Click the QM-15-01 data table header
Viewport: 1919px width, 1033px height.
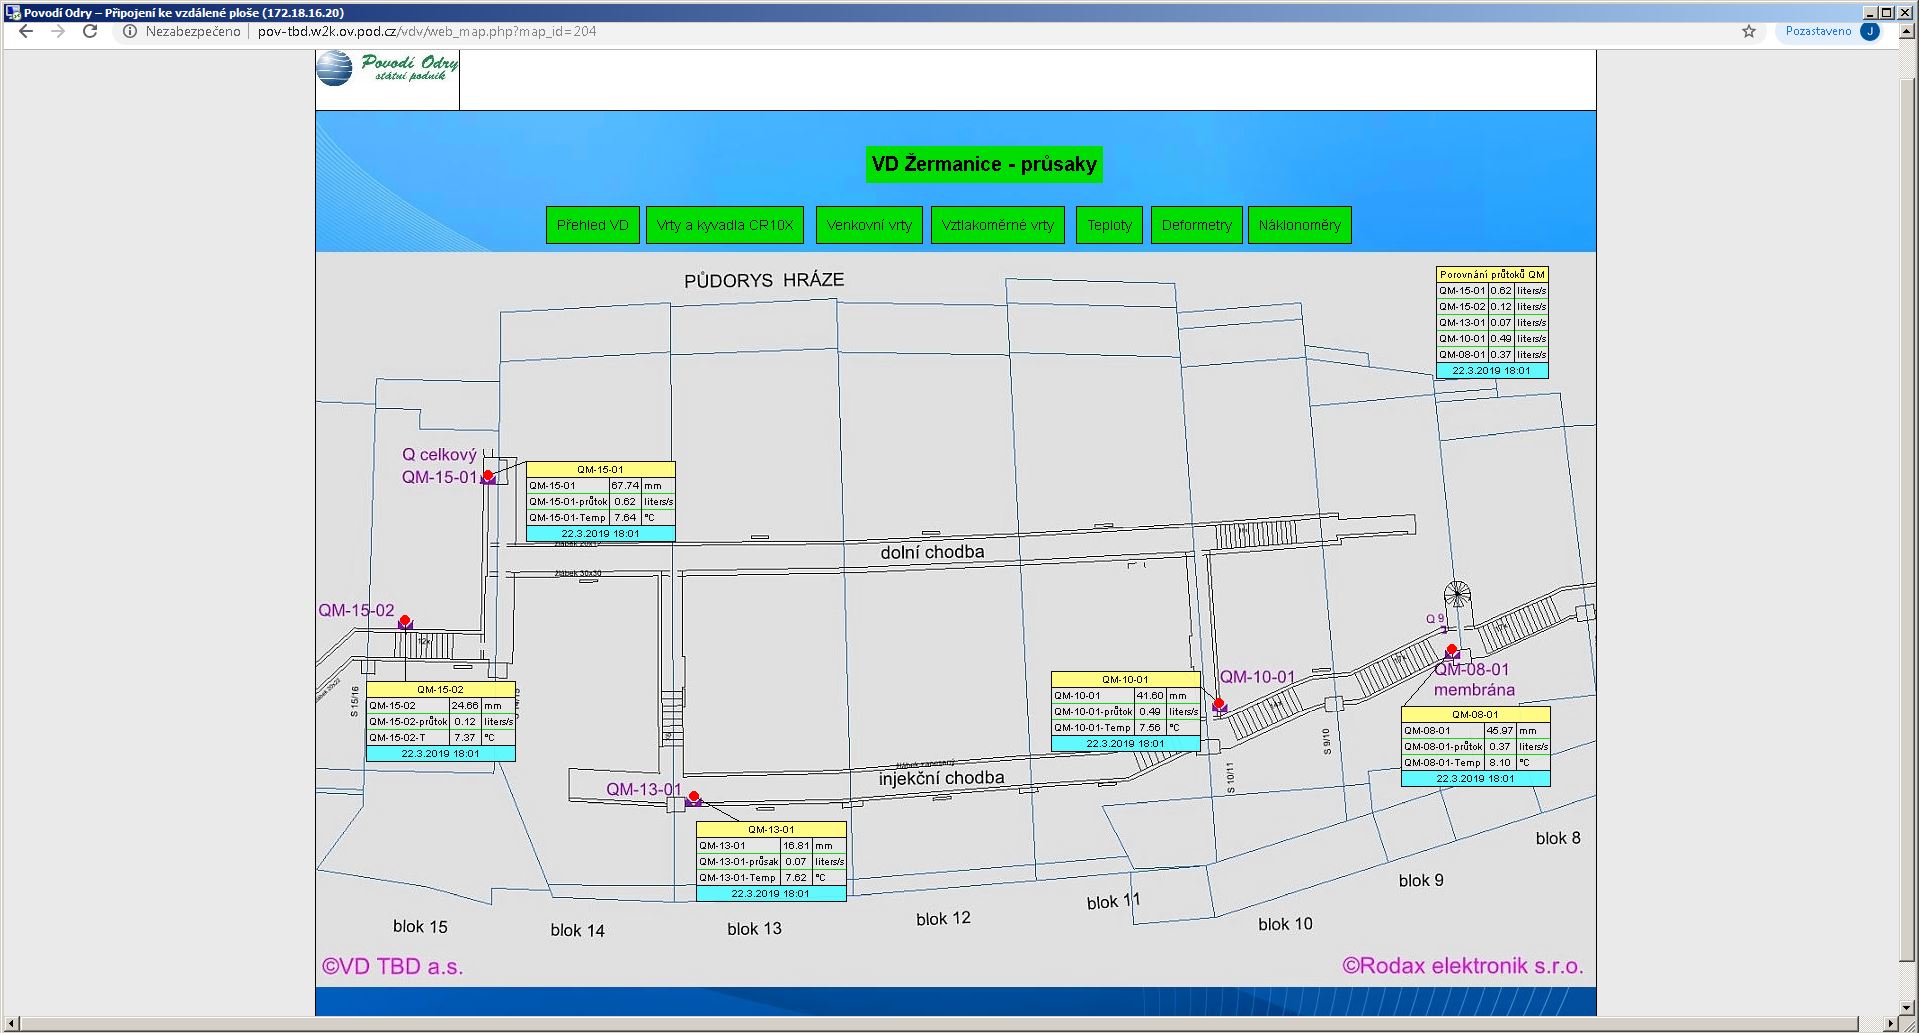click(x=600, y=469)
